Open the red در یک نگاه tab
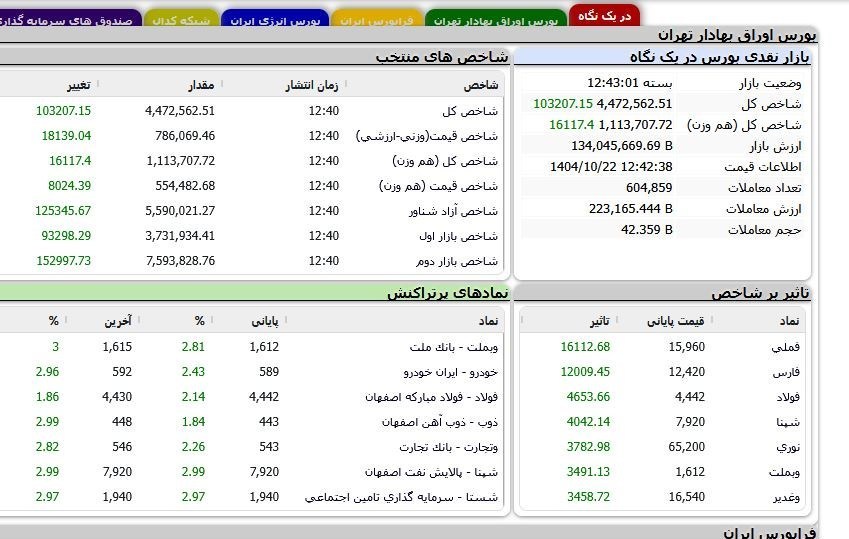 (x=605, y=16)
